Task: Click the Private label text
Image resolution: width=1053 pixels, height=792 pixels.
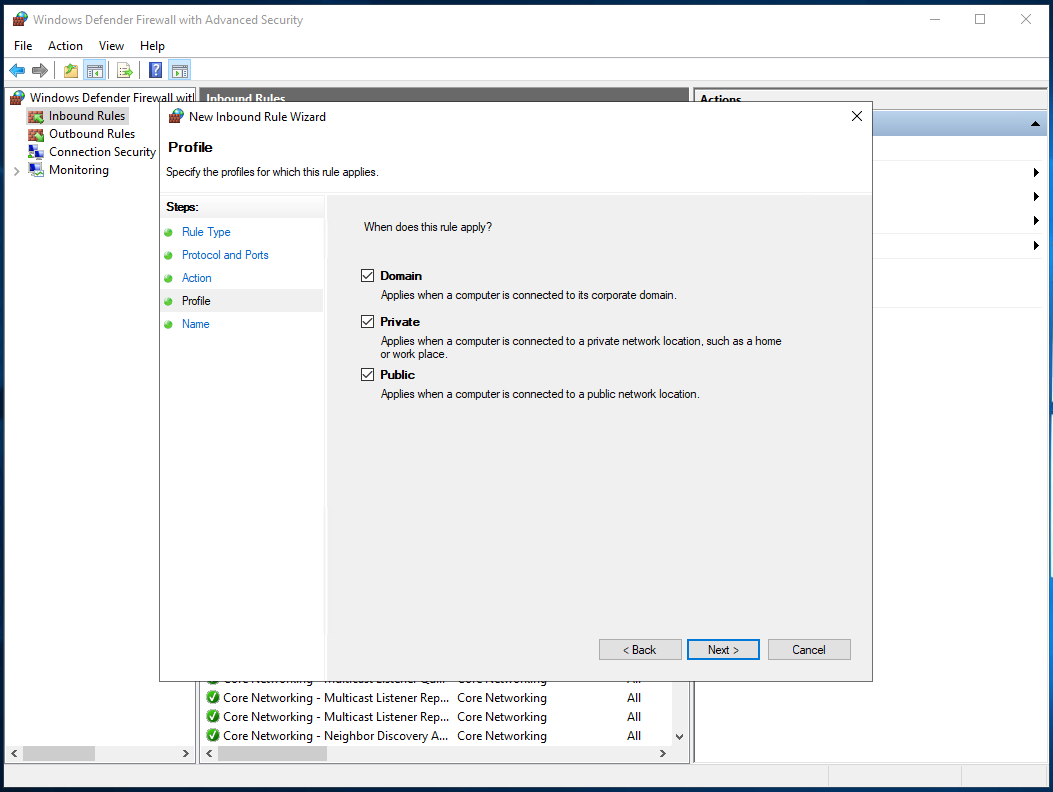Action: click(x=400, y=321)
